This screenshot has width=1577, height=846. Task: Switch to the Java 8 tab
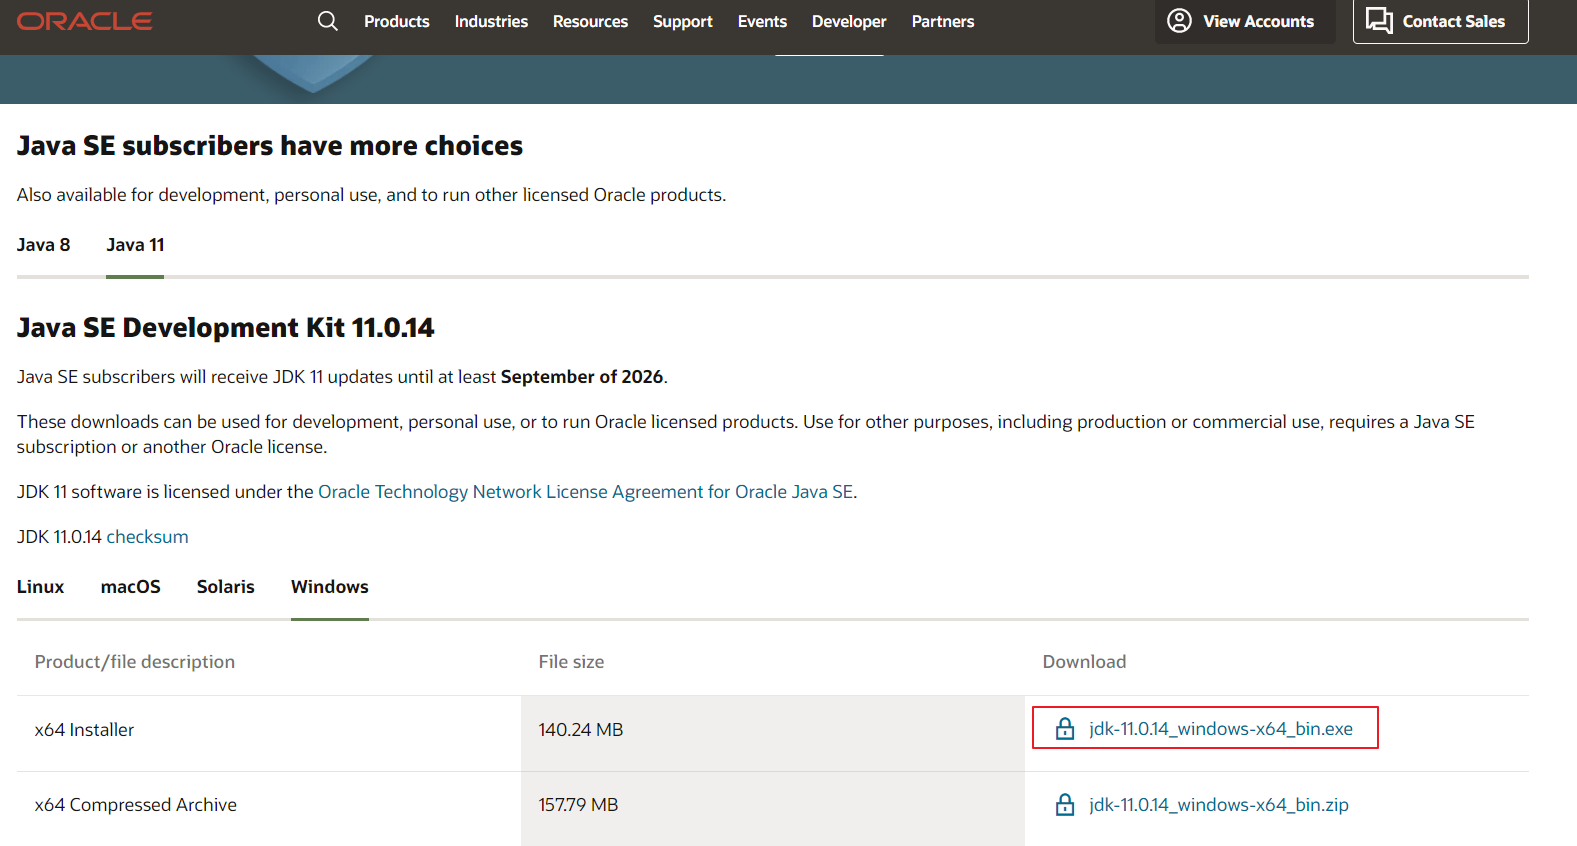point(44,245)
